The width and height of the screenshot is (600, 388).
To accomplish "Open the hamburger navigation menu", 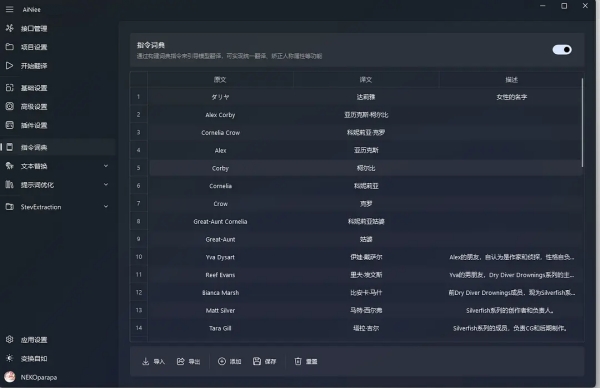I will pos(10,9).
